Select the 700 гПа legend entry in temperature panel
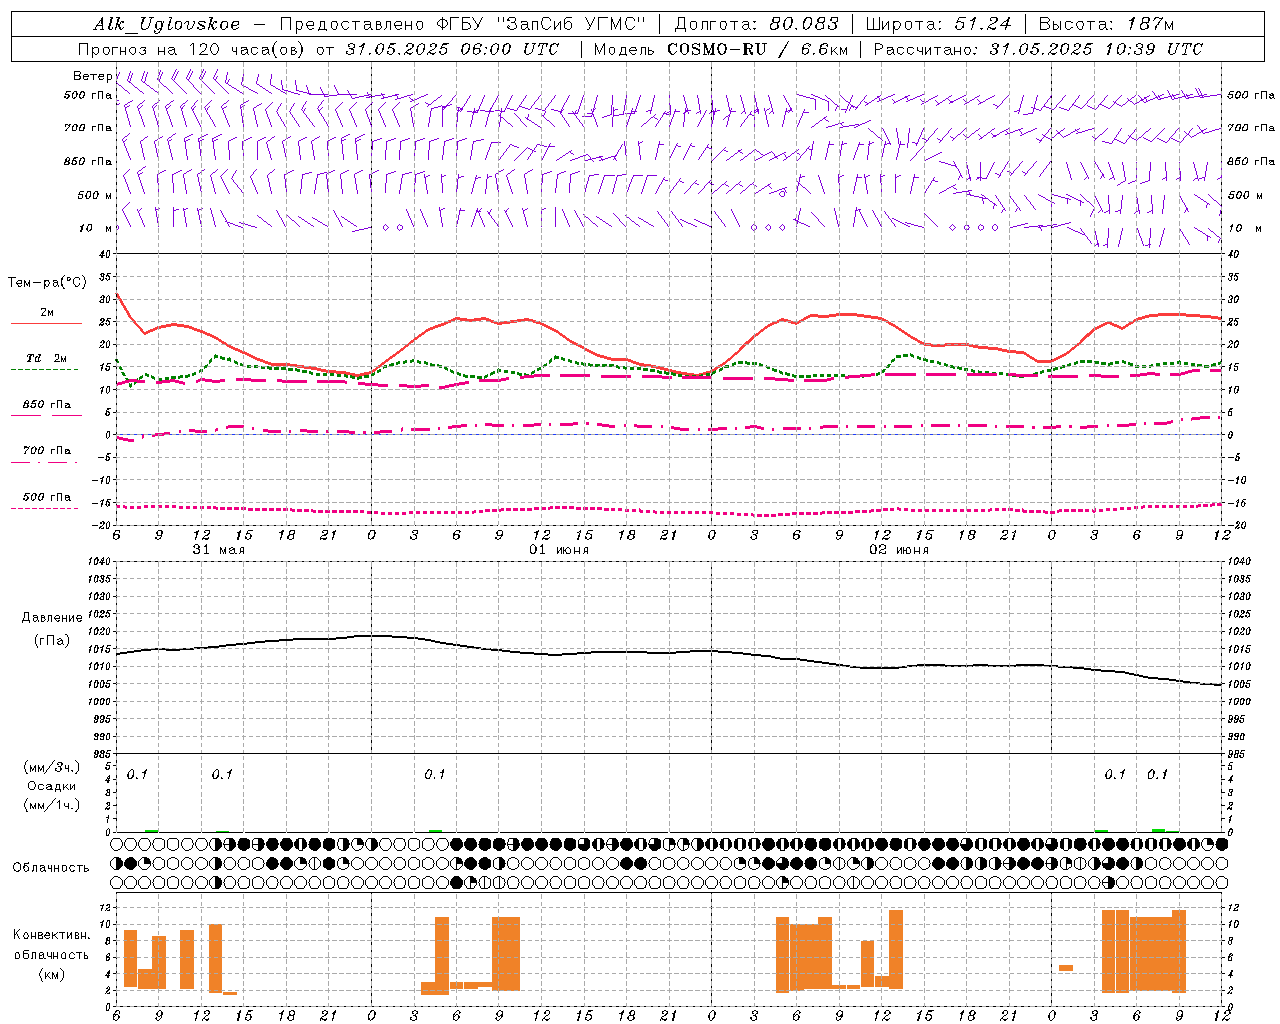The width and height of the screenshot is (1280, 1024). pyautogui.click(x=47, y=451)
